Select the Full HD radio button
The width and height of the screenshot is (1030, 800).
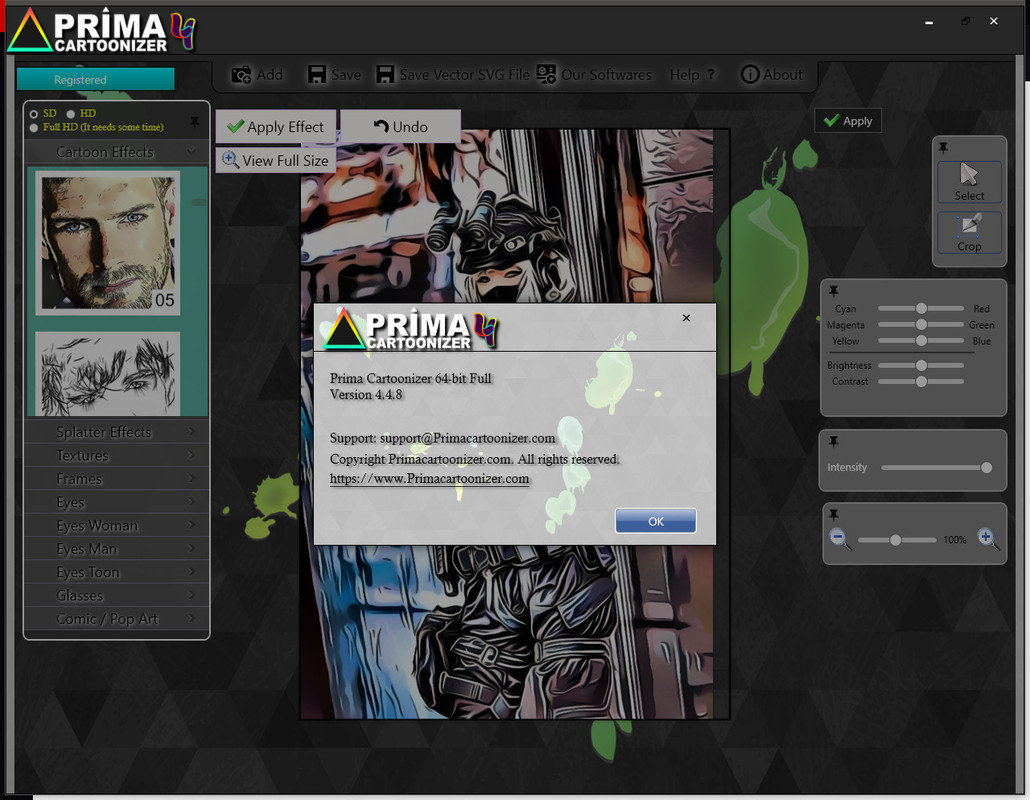[x=34, y=128]
